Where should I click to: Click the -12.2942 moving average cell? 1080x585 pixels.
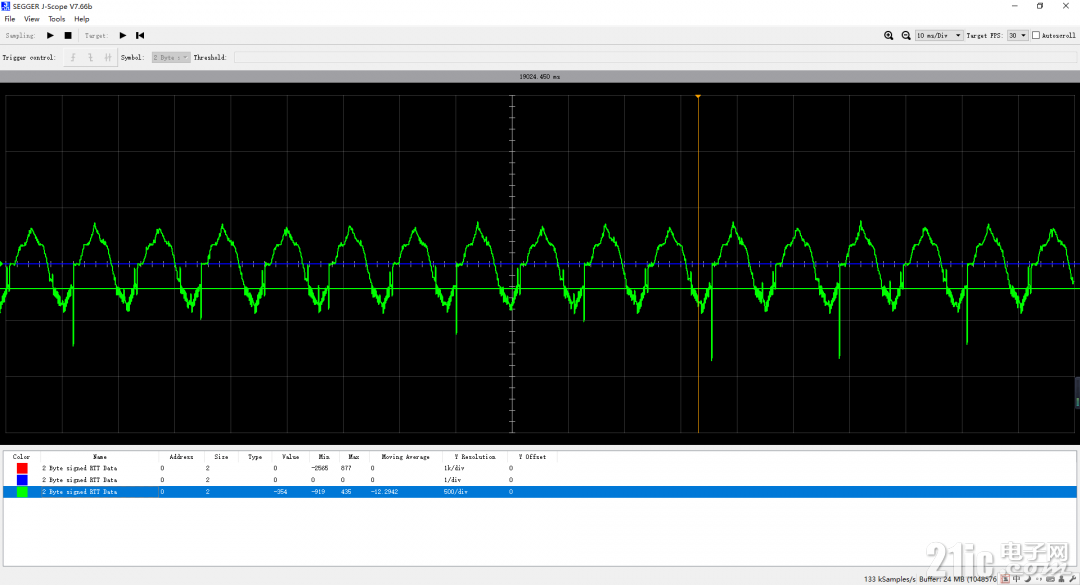[x=384, y=491]
